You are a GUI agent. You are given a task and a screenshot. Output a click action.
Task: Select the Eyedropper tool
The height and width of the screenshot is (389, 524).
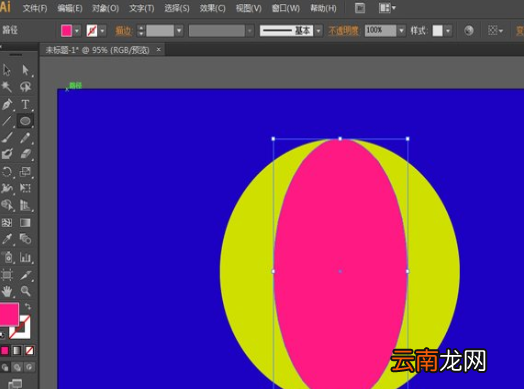(x=7, y=239)
